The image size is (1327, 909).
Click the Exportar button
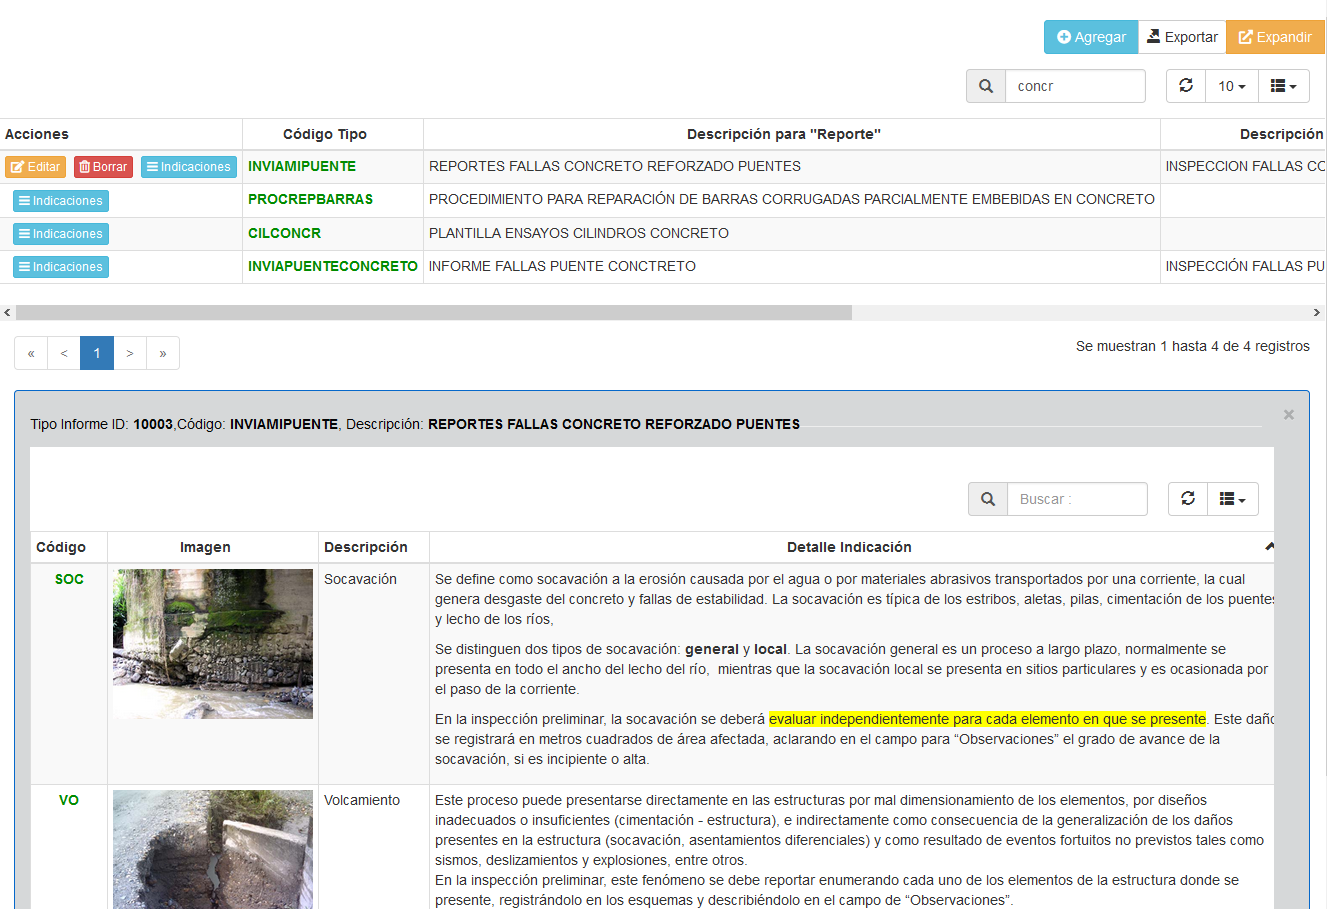(x=1182, y=37)
